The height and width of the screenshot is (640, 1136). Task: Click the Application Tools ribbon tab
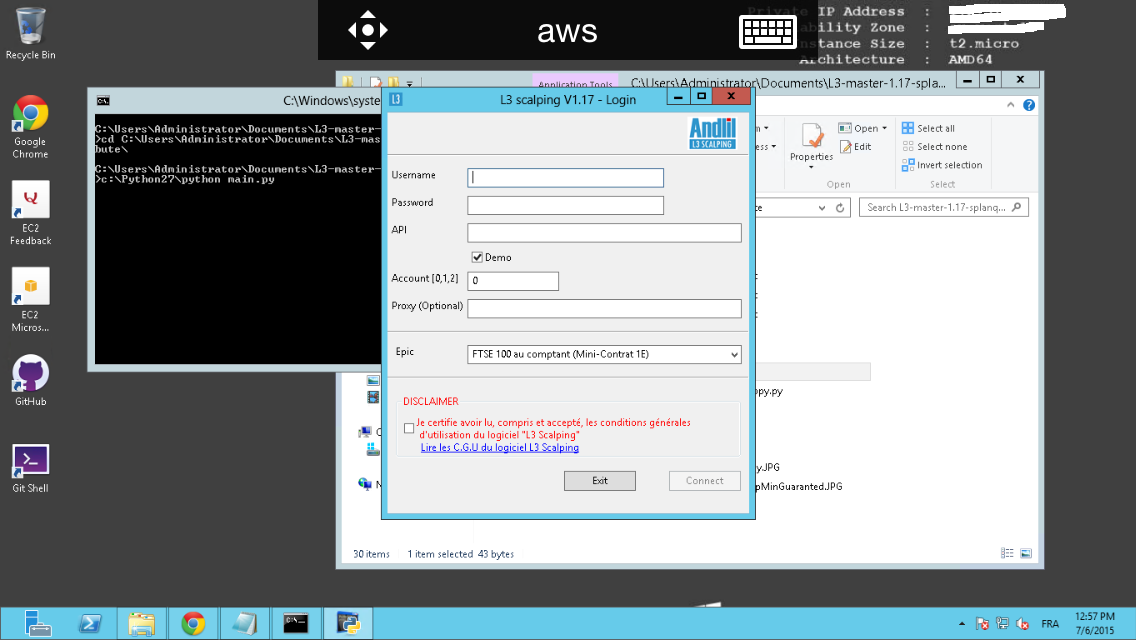pos(575,83)
